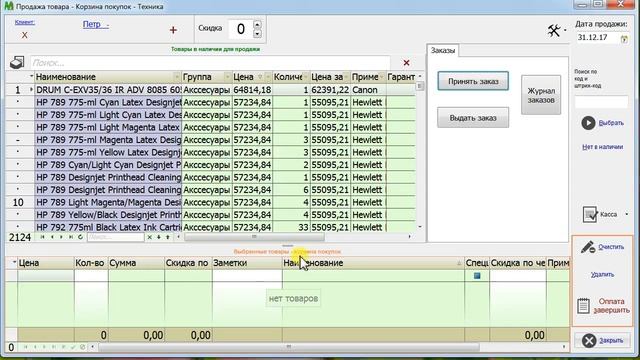Screen dimensions: 640x360
Task: Click the play icon next to Выбрать
Action: pyautogui.click(x=588, y=123)
